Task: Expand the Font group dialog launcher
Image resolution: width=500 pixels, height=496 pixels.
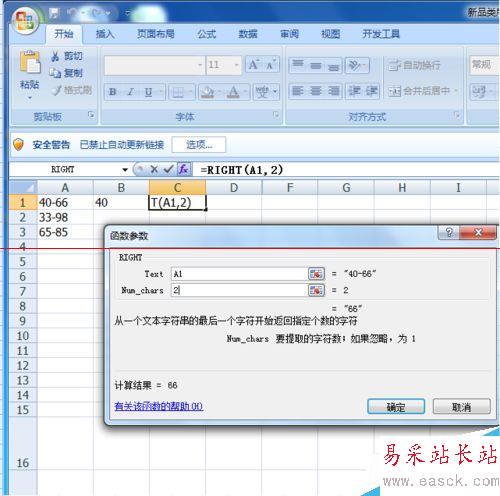Action: 276,115
